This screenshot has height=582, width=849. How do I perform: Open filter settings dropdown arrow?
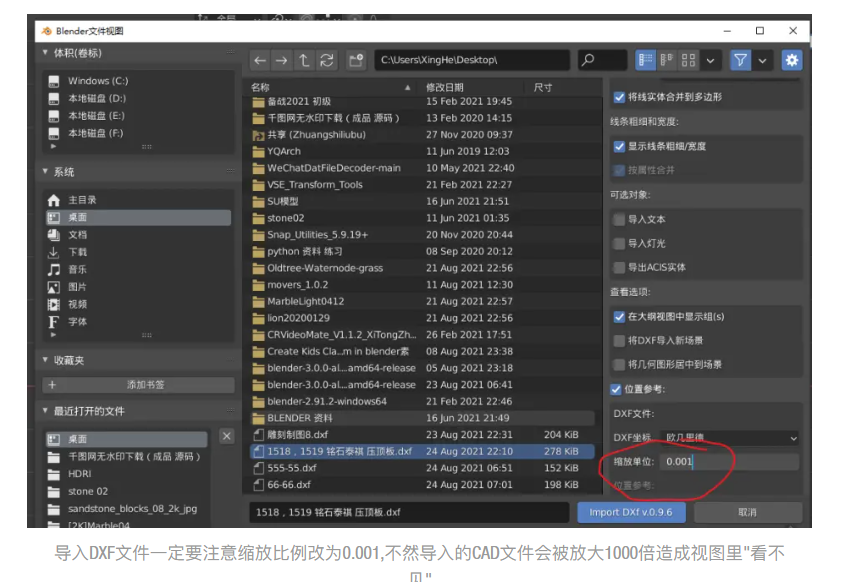[x=762, y=60]
